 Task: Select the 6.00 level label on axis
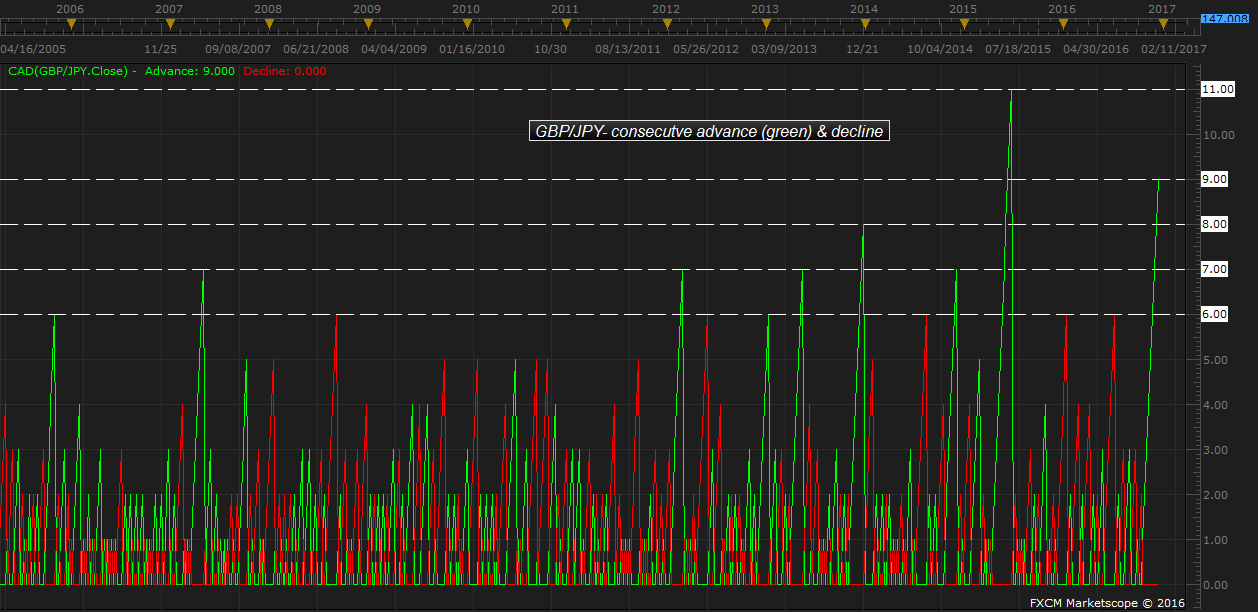coord(1217,315)
